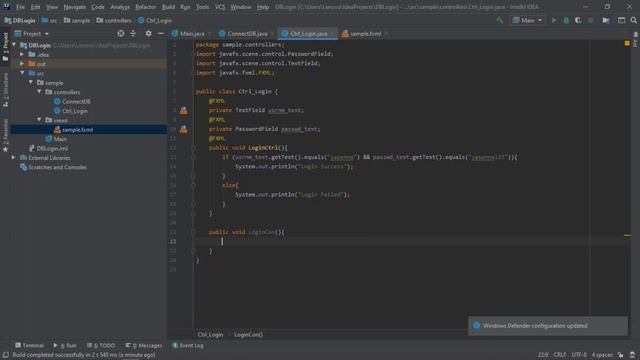Click controllers in navigation bar

pyautogui.click(x=114, y=20)
